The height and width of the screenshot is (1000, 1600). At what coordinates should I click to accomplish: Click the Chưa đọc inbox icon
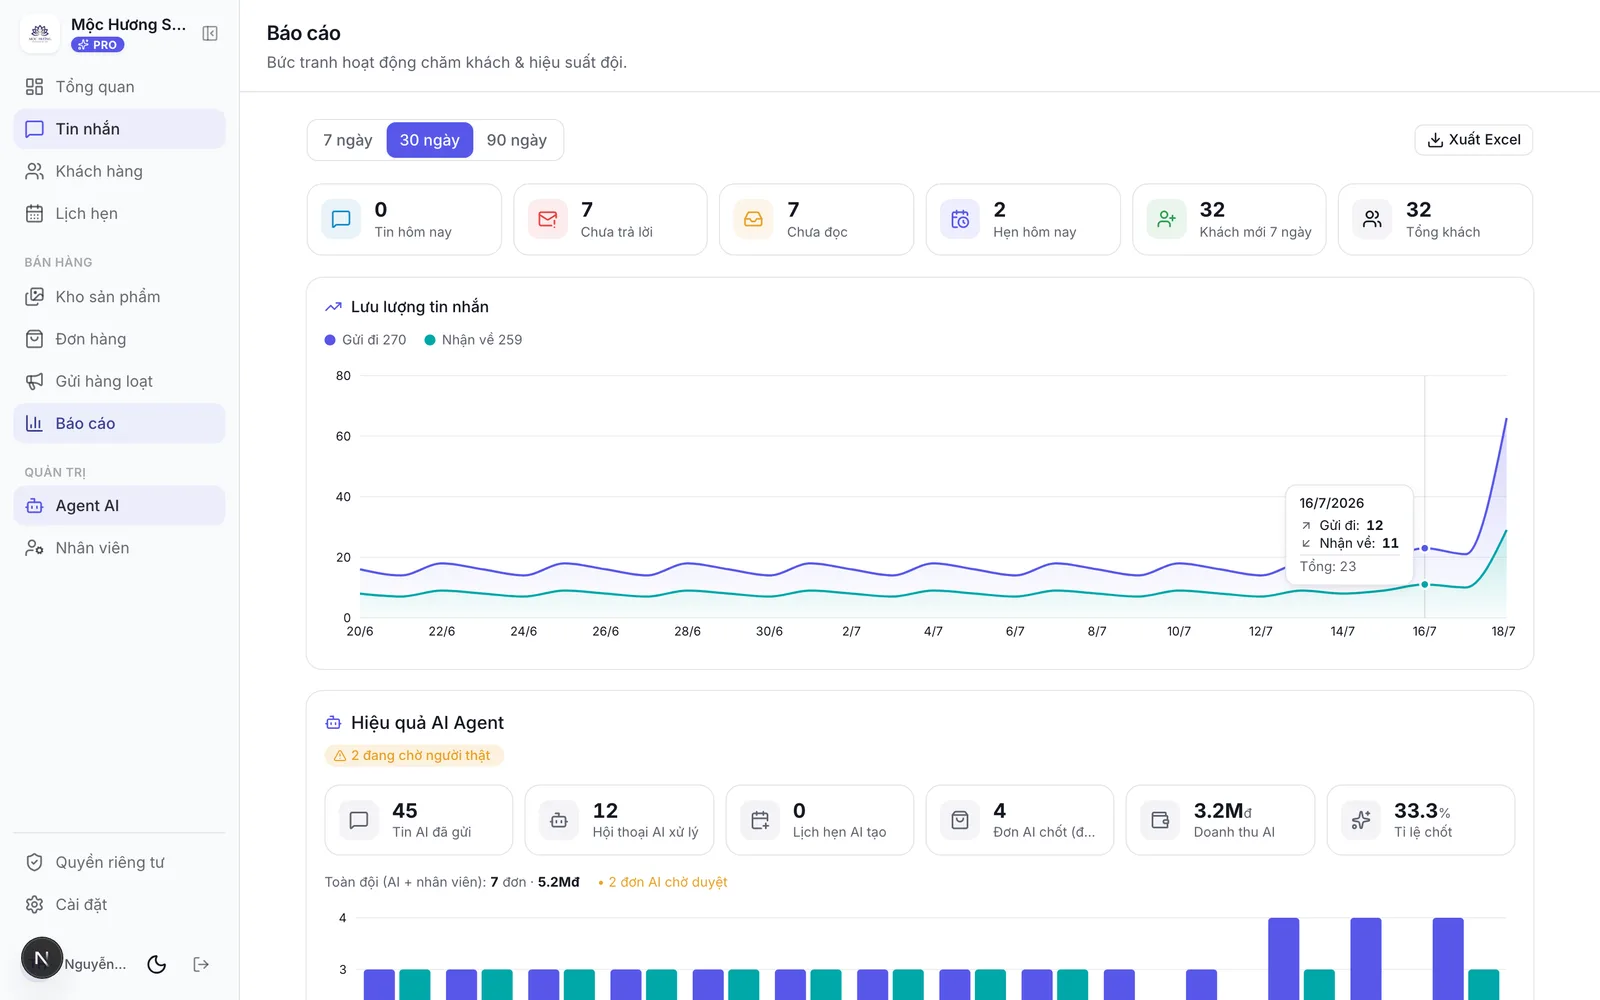click(x=753, y=219)
